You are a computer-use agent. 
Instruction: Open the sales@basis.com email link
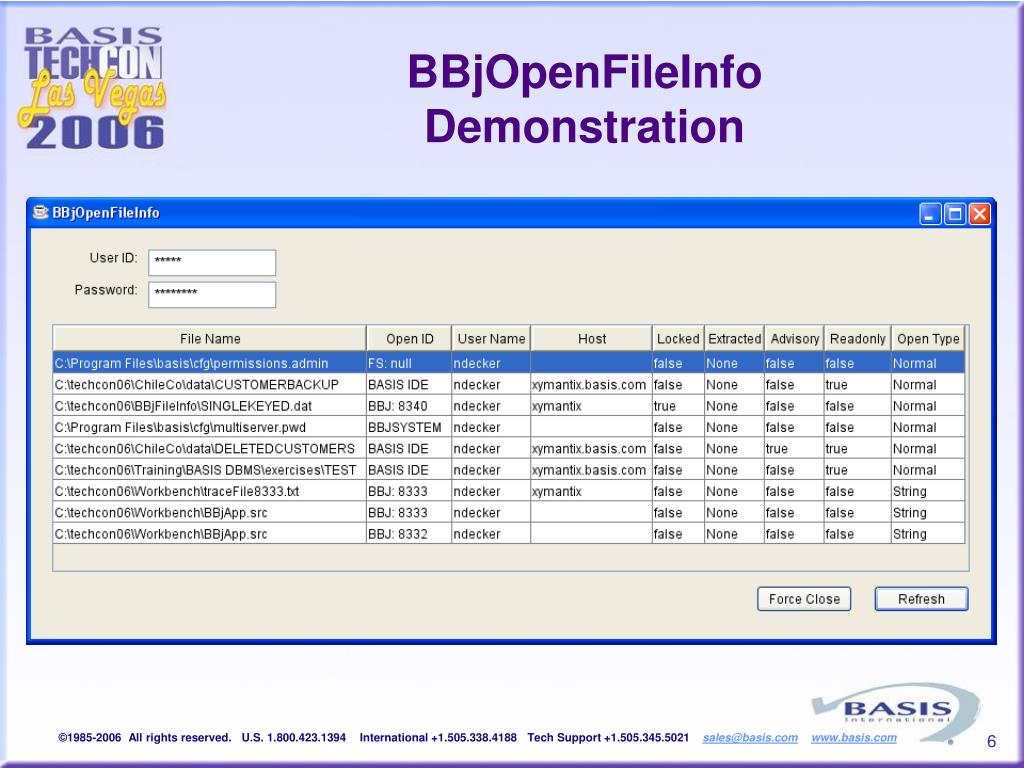[750, 737]
